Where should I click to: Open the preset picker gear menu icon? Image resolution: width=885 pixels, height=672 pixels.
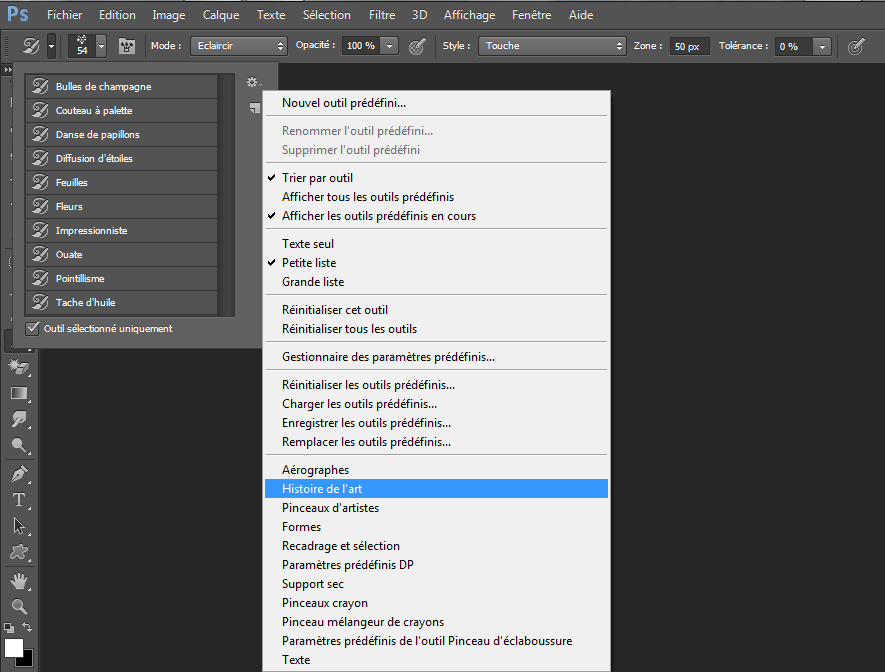(x=253, y=83)
